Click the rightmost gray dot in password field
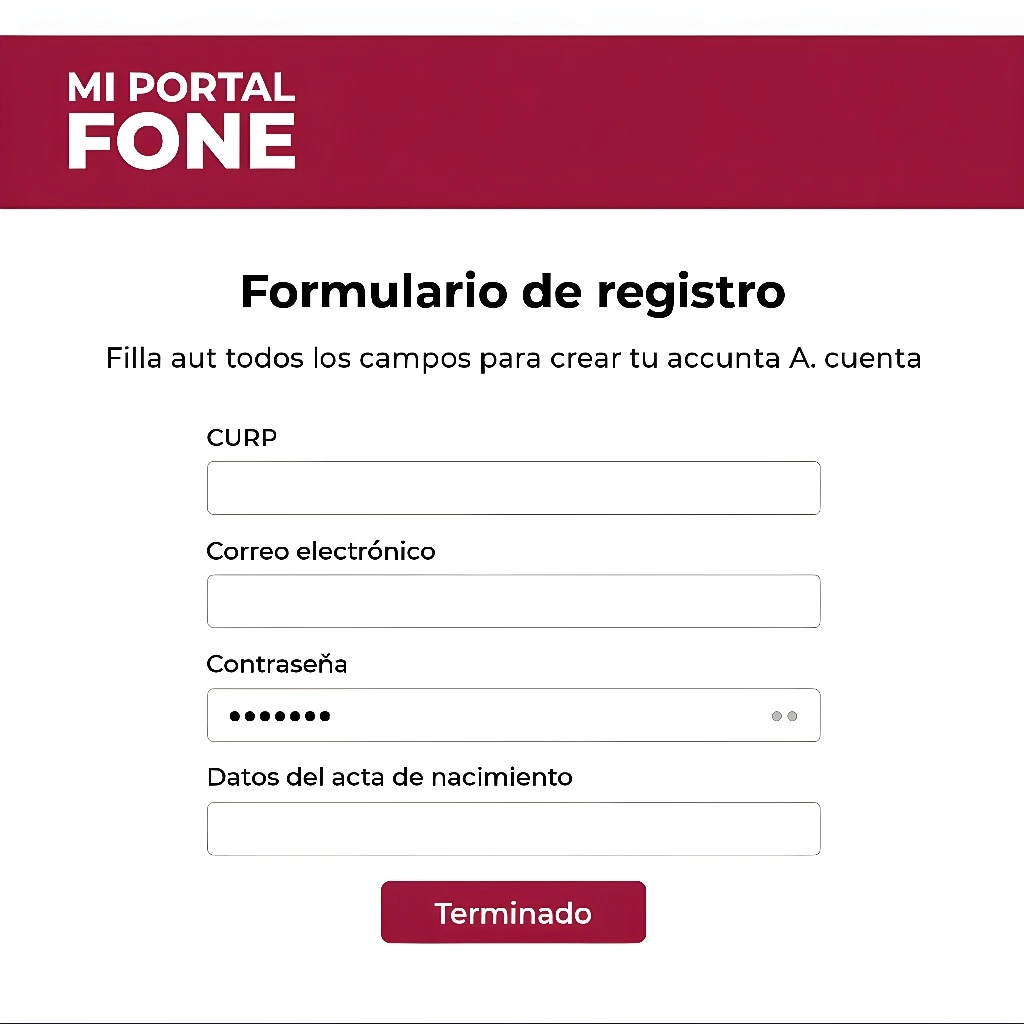Image resolution: width=1024 pixels, height=1024 pixels. click(793, 716)
